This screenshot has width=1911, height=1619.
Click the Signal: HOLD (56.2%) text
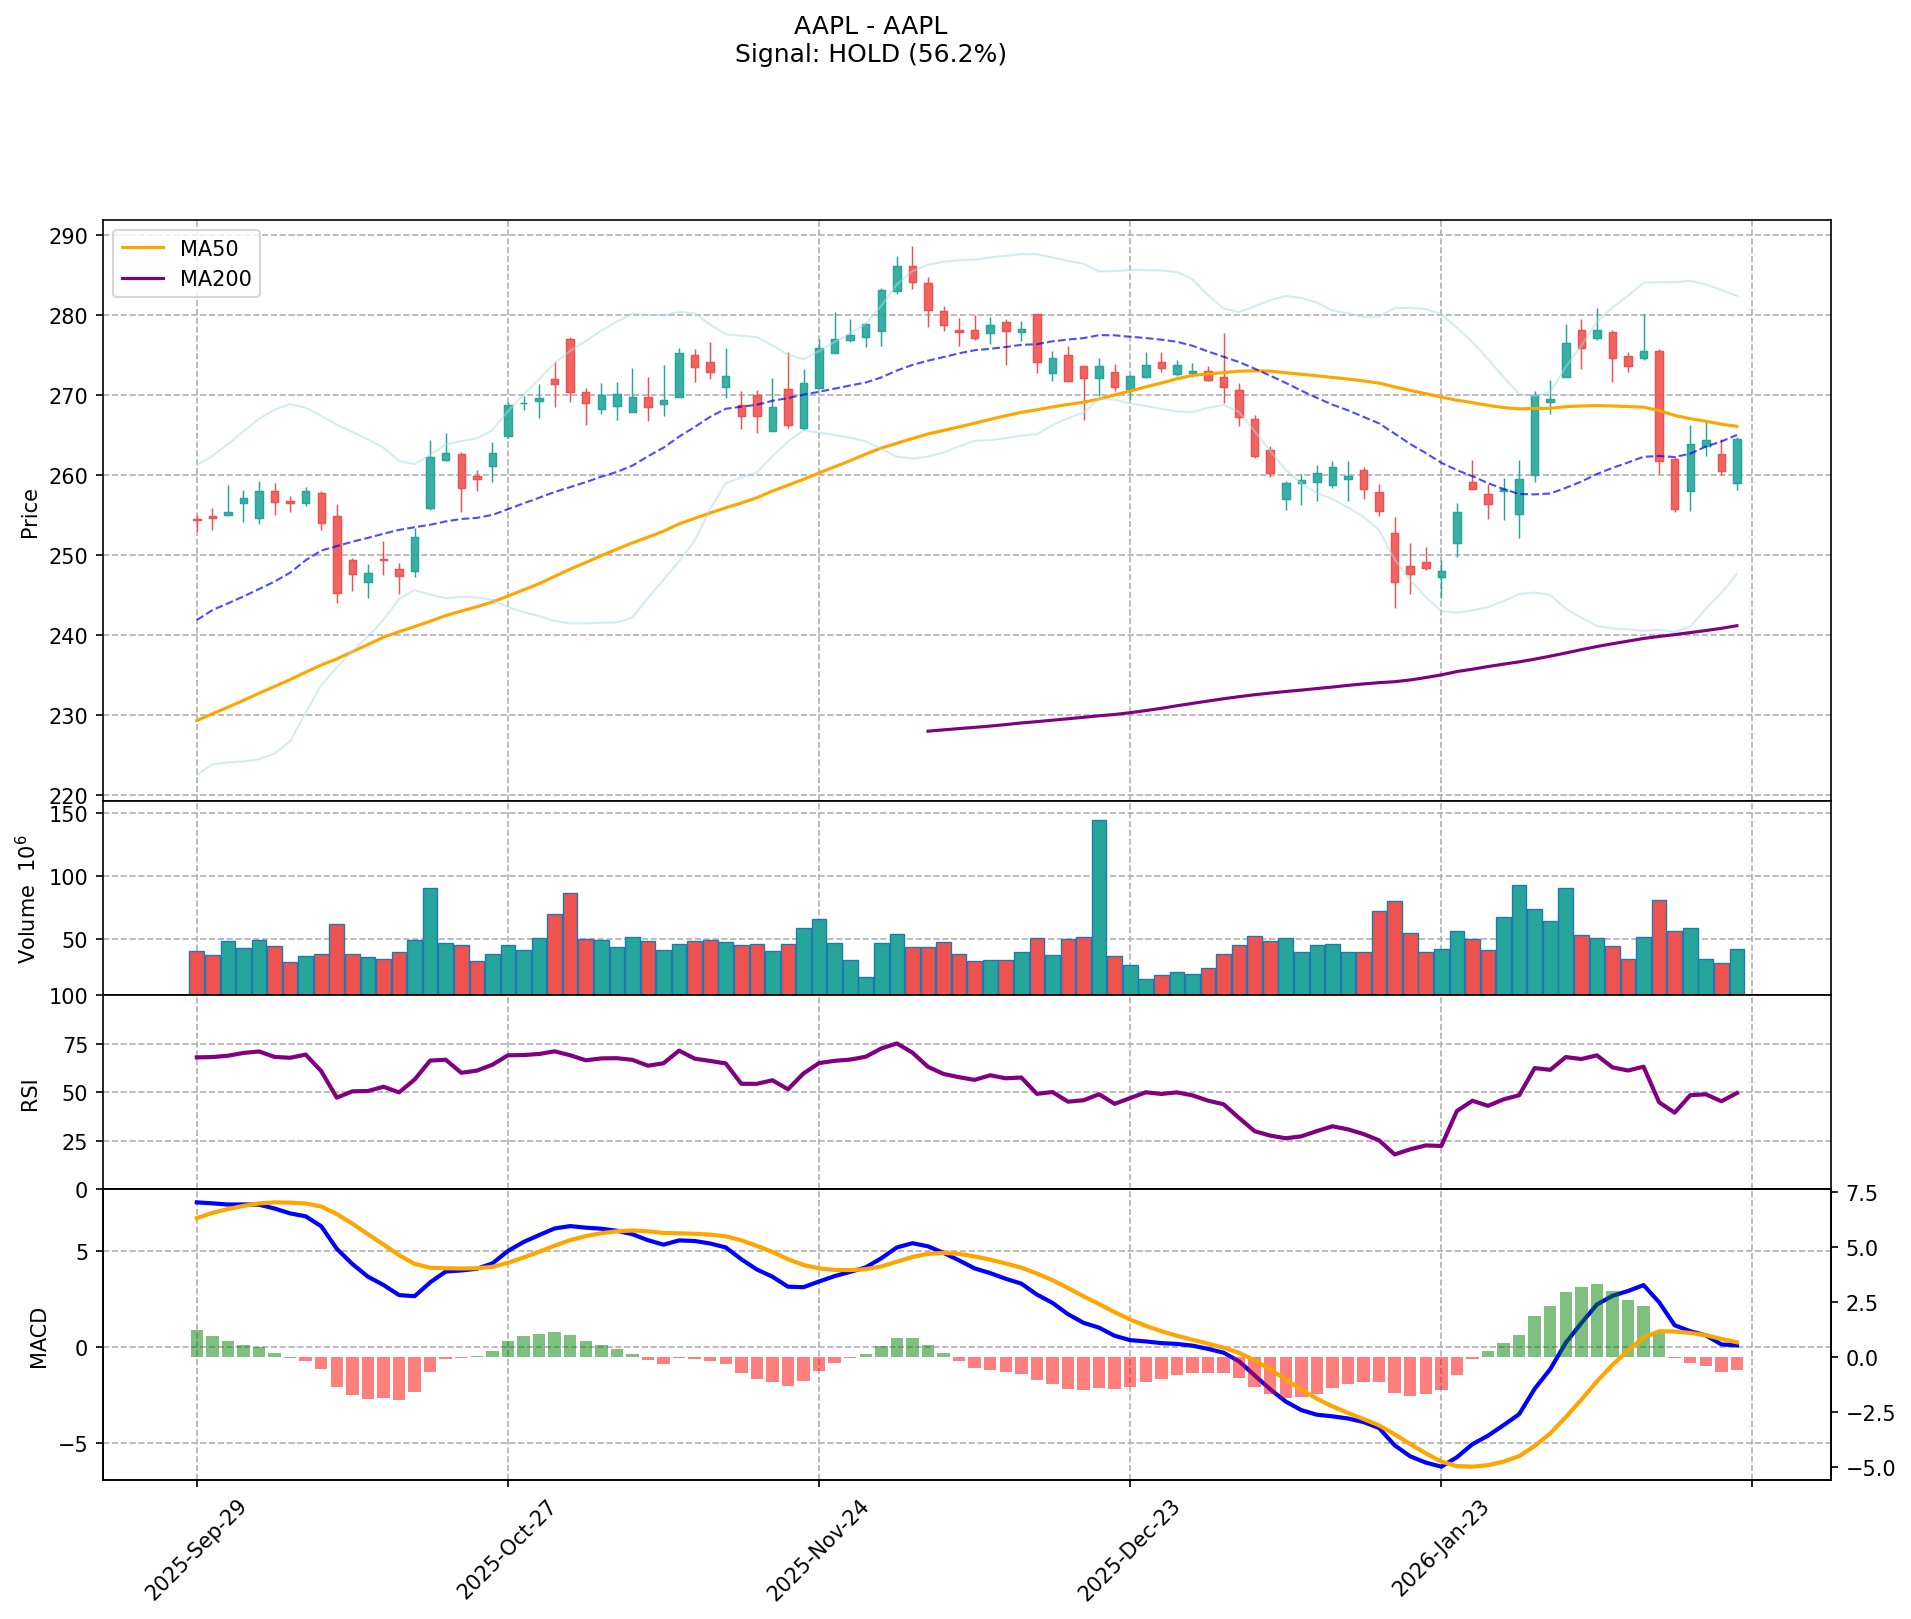[x=869, y=54]
